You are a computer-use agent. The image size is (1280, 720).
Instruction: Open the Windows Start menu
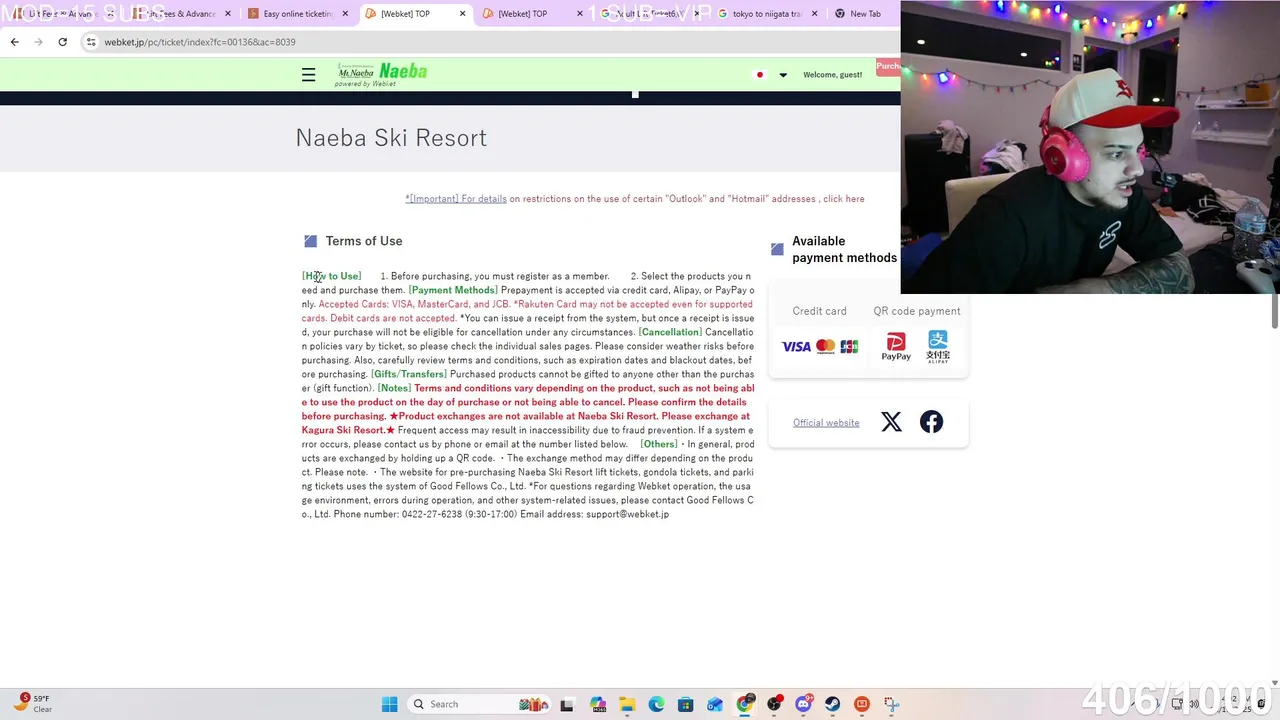tap(389, 704)
